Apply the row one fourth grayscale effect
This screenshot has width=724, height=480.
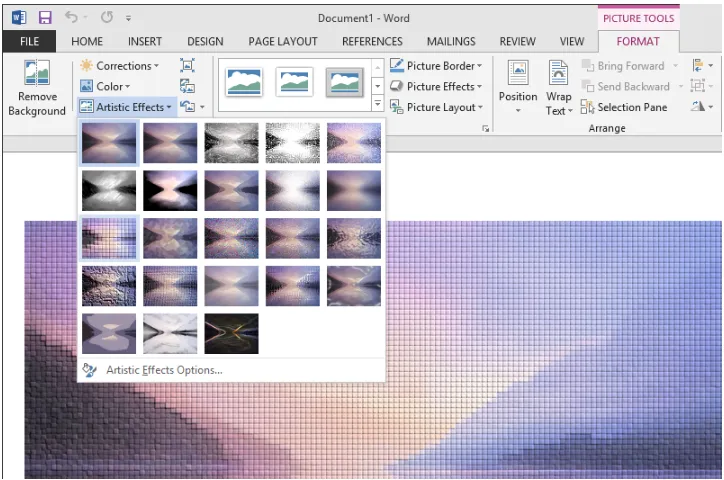[x=292, y=143]
